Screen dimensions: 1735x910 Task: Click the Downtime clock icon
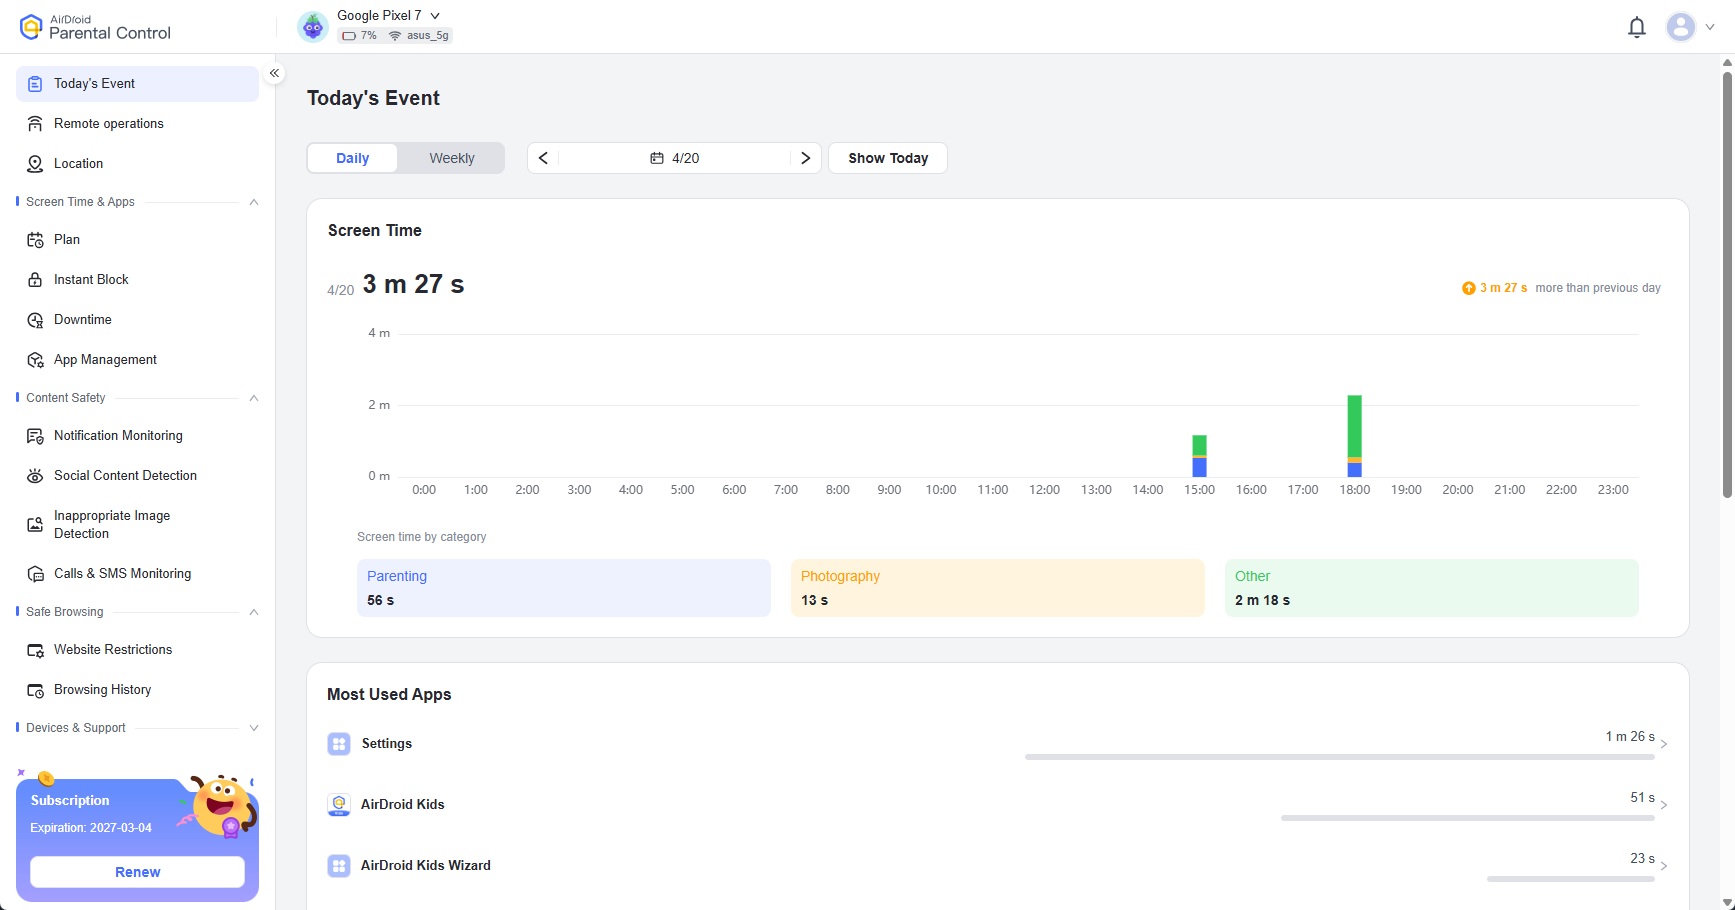click(x=35, y=320)
